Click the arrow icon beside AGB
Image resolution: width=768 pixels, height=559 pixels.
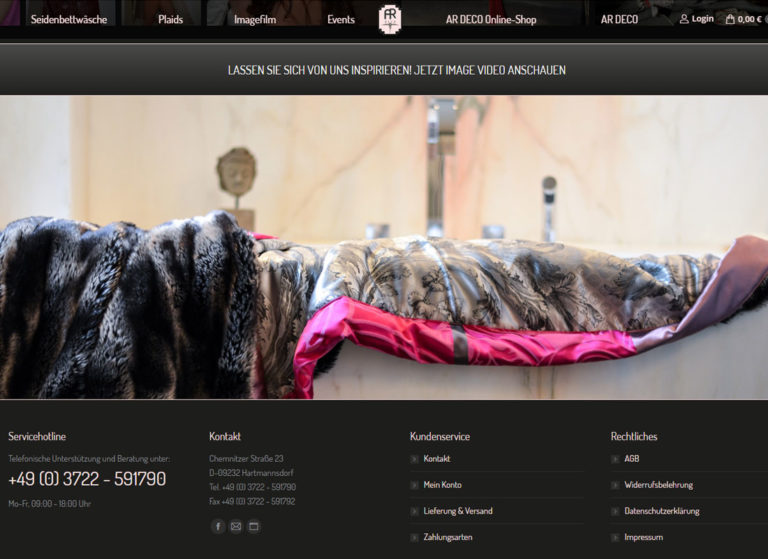click(x=615, y=459)
